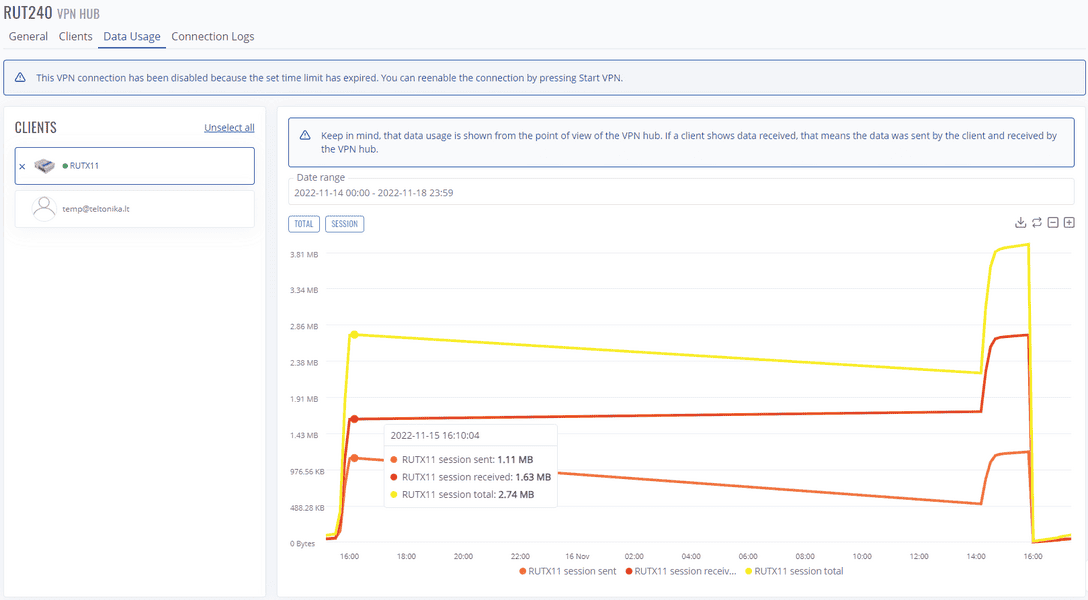Click the temp@teltonika.lt user avatar
1088x600 pixels.
pos(43,207)
